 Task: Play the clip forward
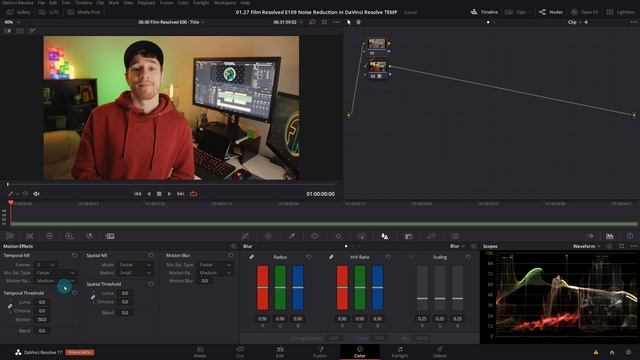pos(169,194)
